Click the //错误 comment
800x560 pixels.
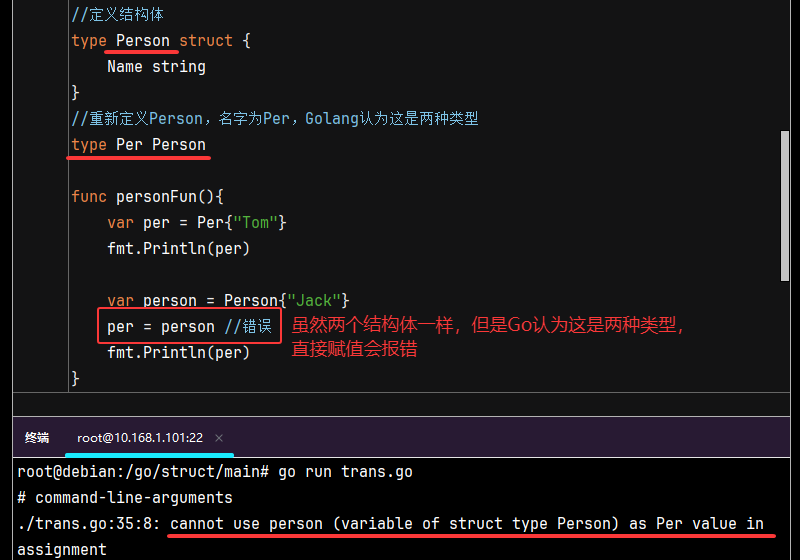pyautogui.click(x=247, y=326)
